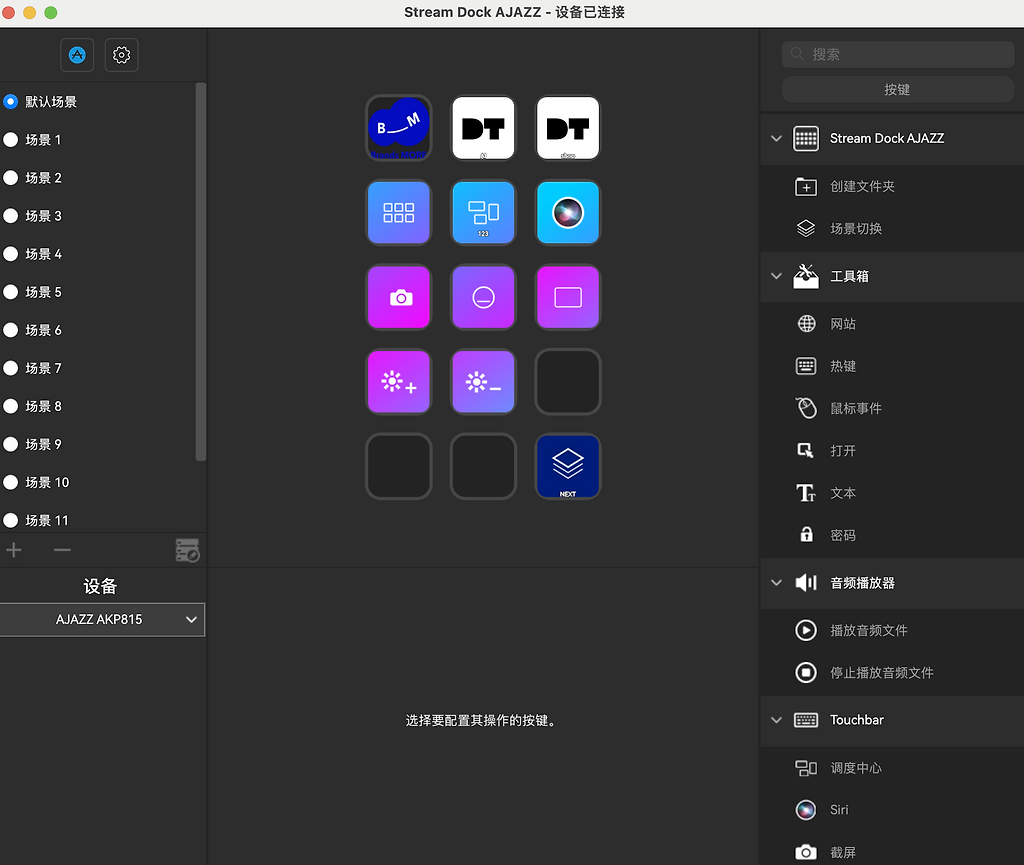Remove scene with the minus button
Image resolution: width=1024 pixels, height=865 pixels.
62,550
